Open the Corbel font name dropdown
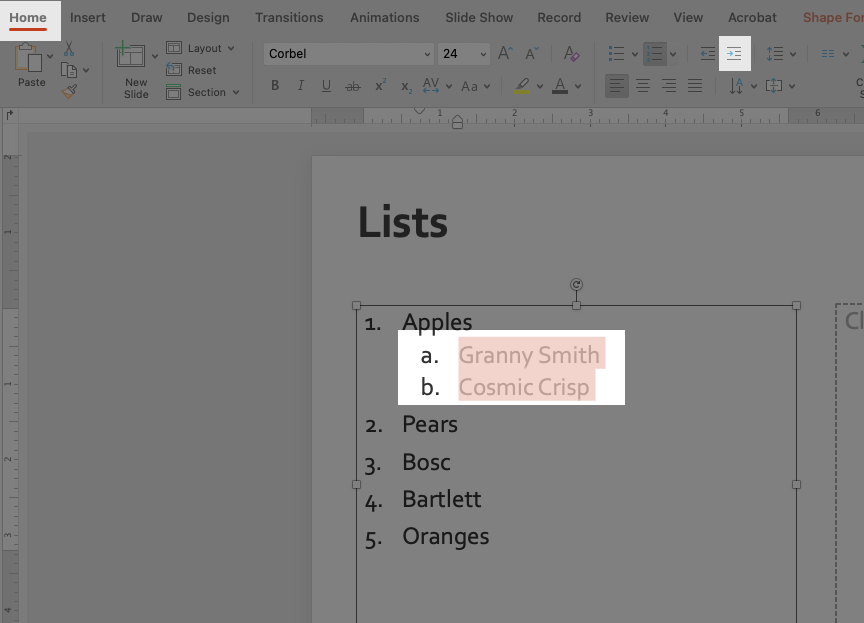Screen dimensions: 864x623 [x=428, y=54]
